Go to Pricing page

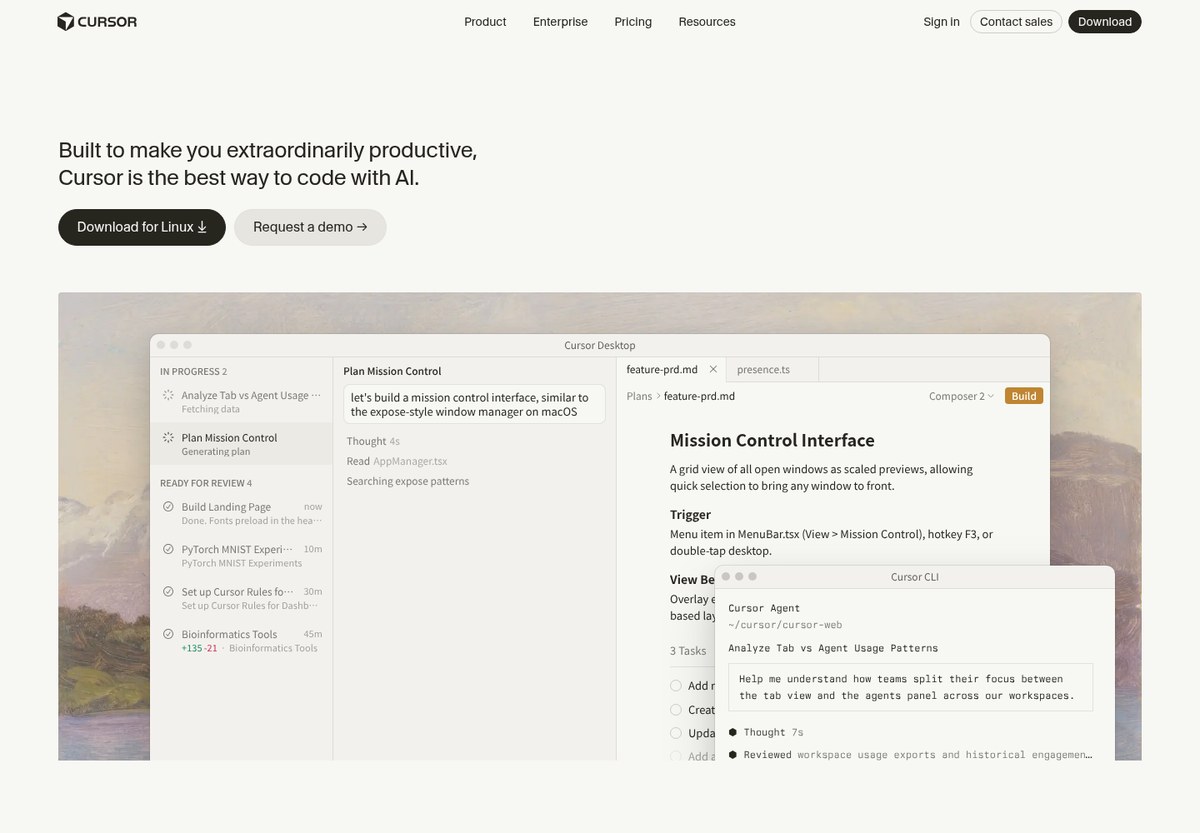[633, 22]
